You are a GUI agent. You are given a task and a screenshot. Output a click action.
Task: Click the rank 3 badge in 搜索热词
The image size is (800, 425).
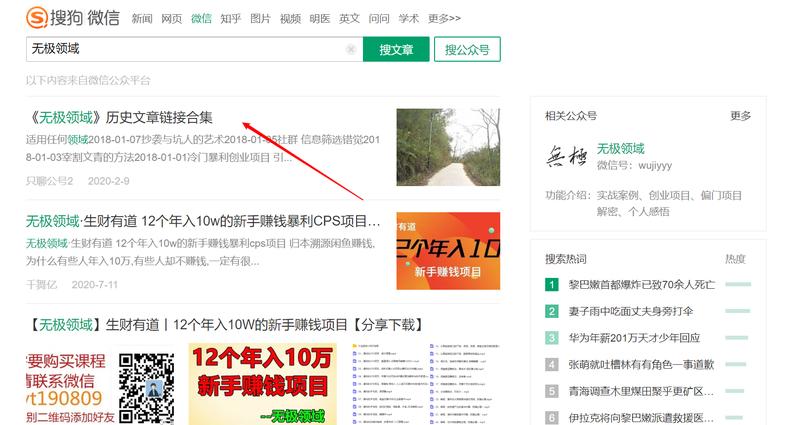pyautogui.click(x=552, y=338)
